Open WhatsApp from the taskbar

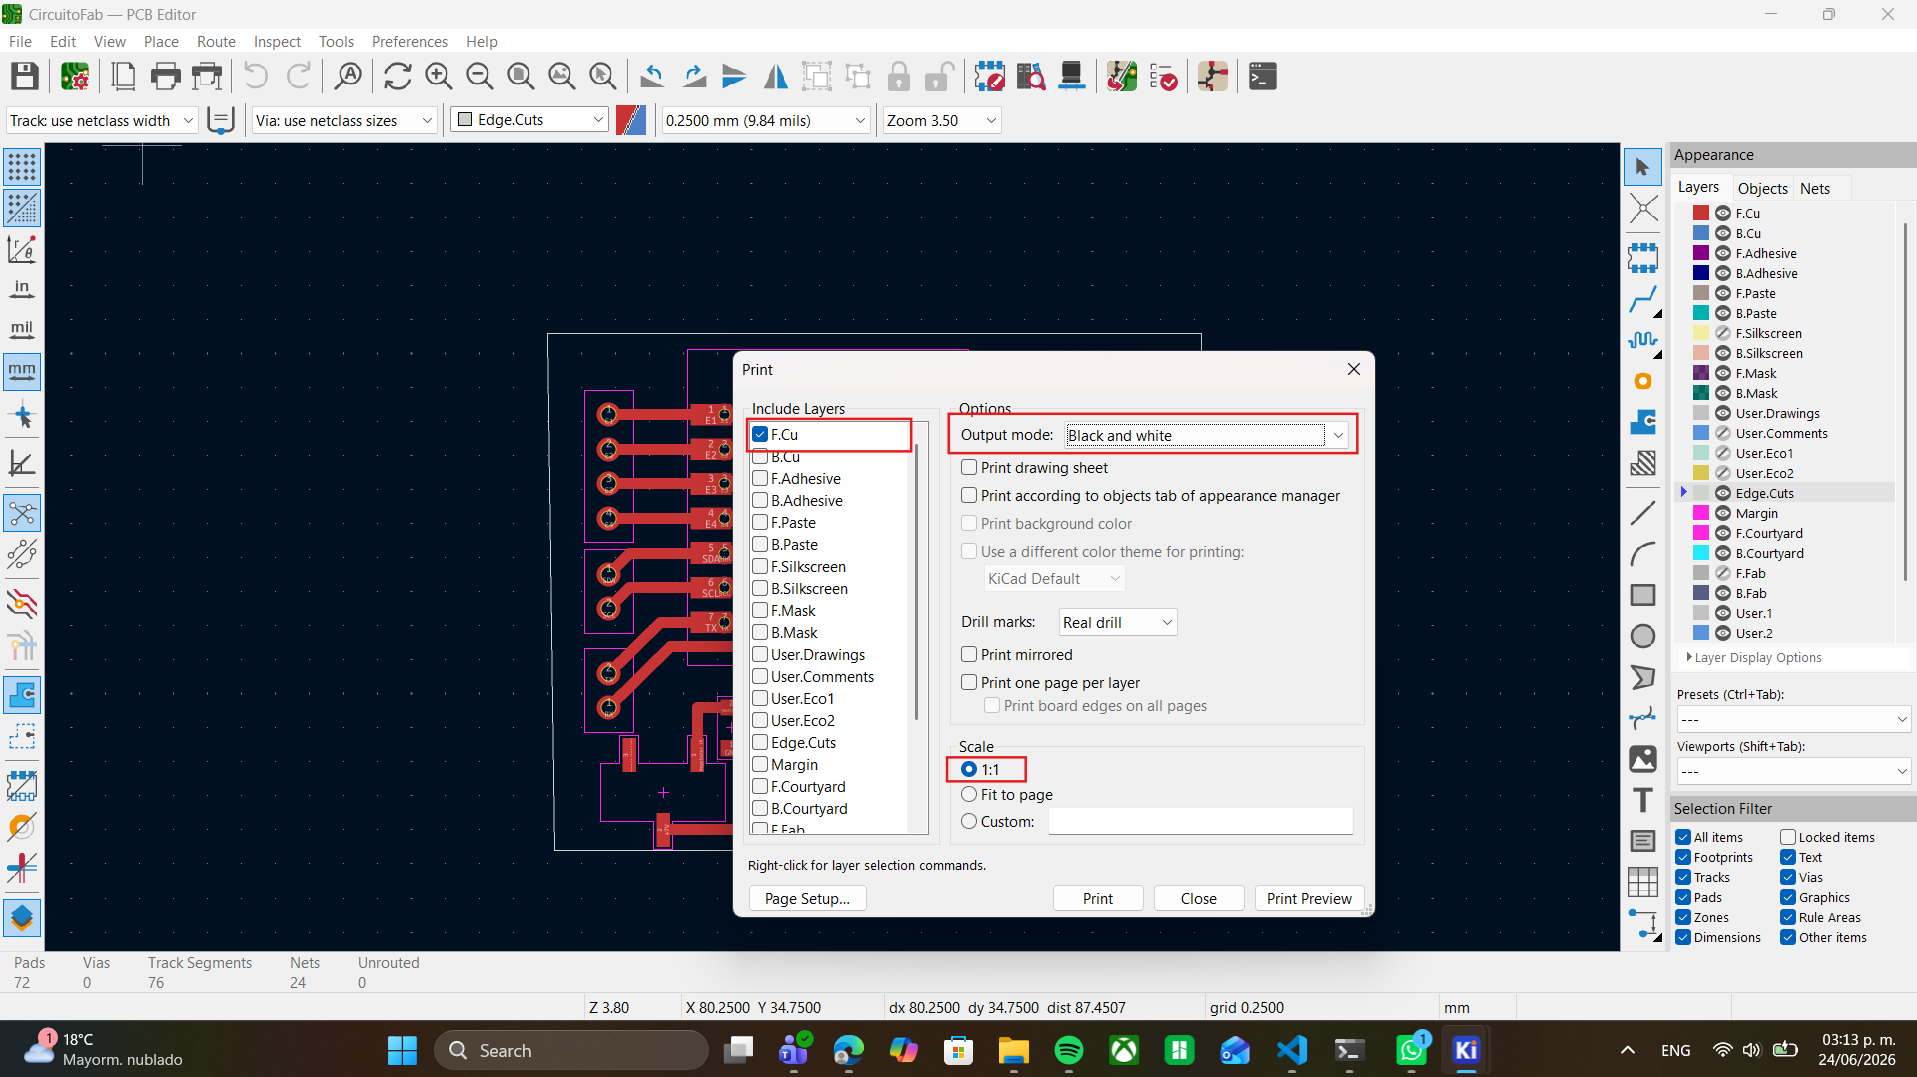1411,1050
